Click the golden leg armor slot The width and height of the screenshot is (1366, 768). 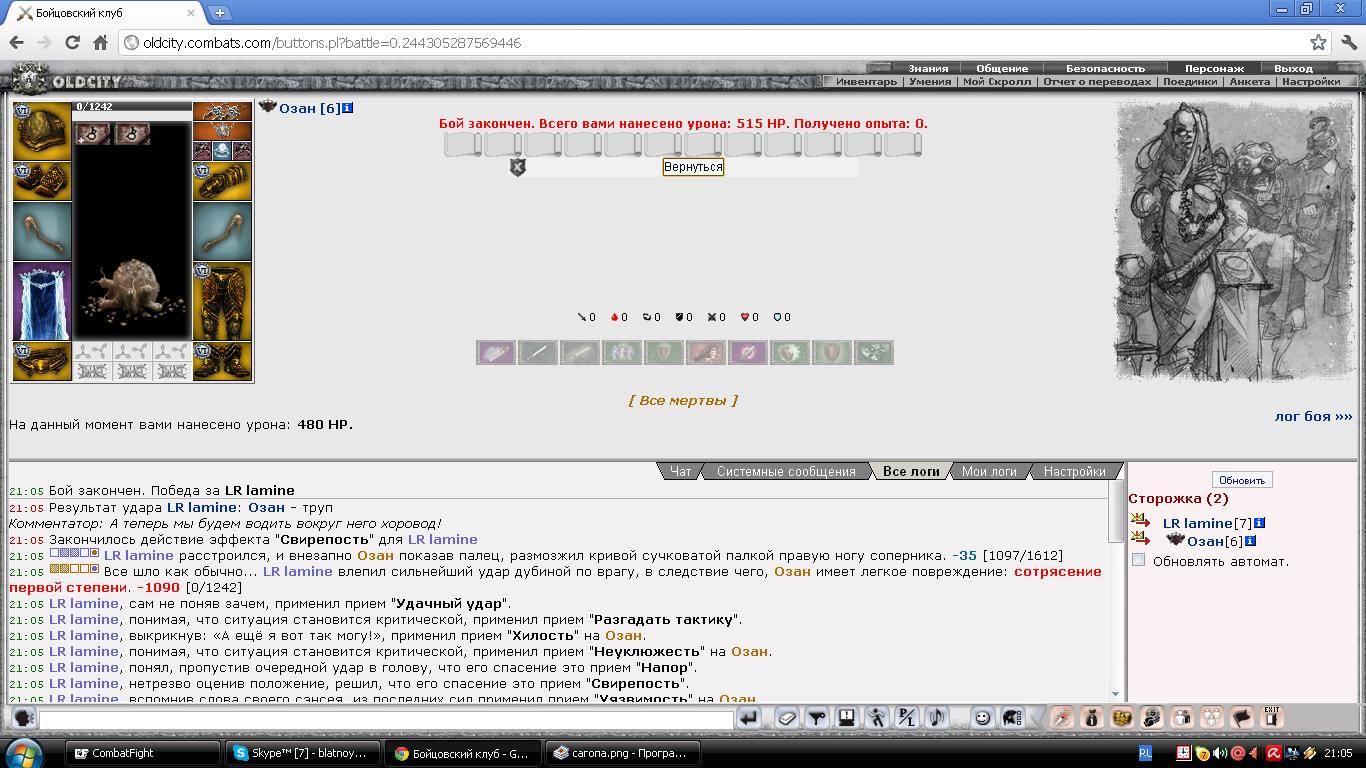[x=222, y=302]
